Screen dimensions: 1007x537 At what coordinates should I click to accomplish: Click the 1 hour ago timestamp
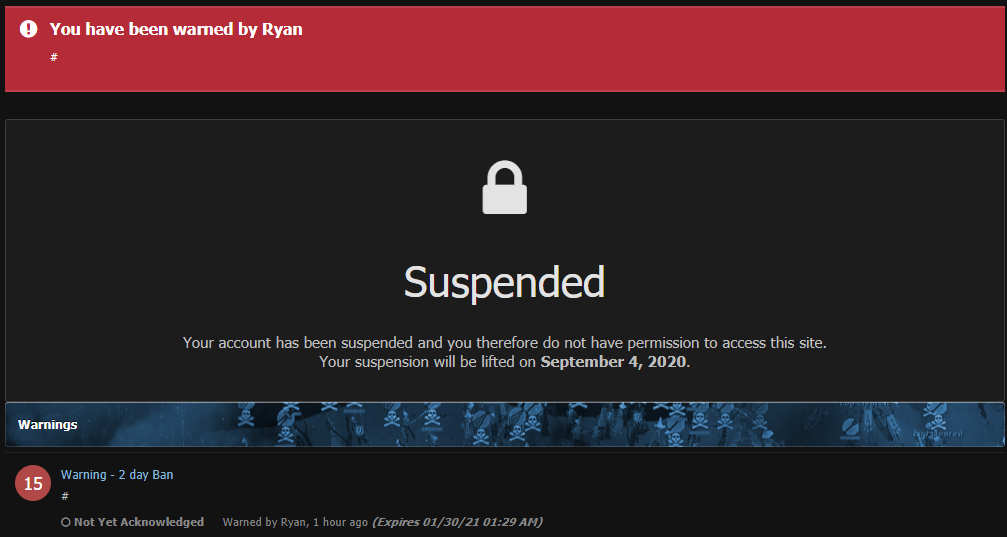340,522
